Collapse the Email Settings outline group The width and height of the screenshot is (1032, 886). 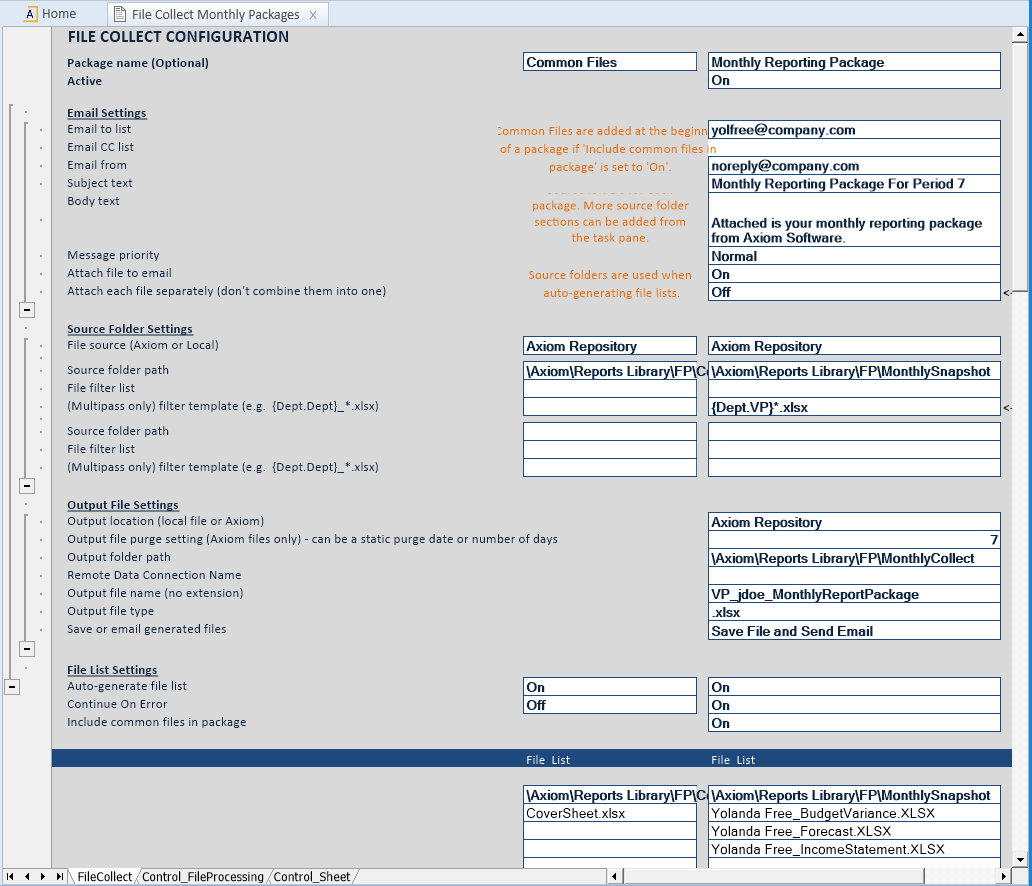click(x=28, y=311)
